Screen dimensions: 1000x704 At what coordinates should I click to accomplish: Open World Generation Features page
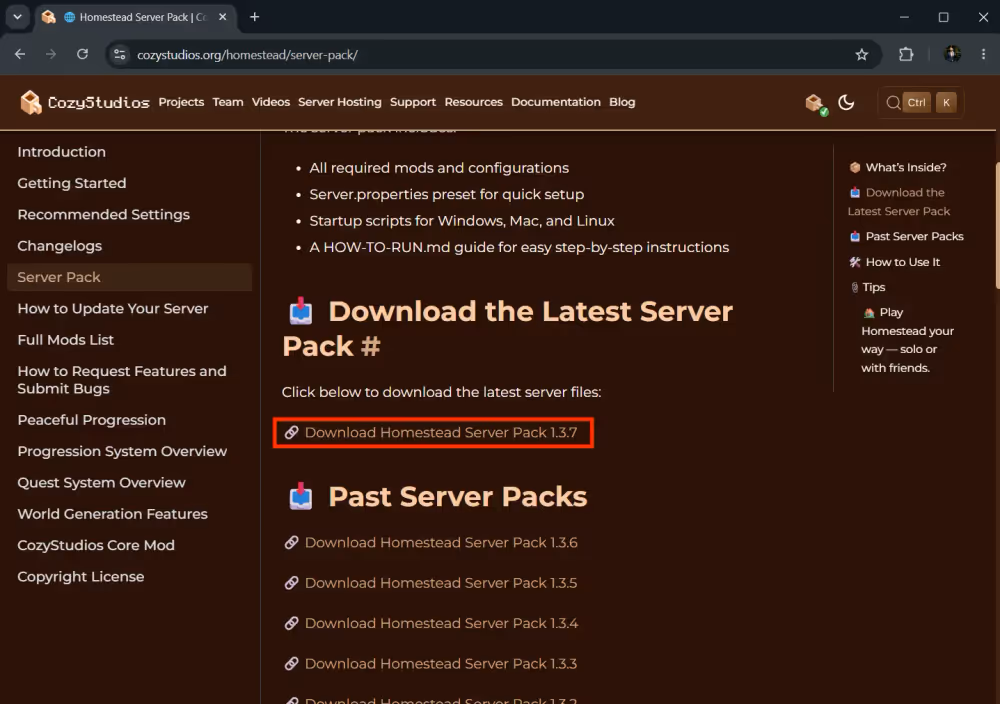[x=112, y=514]
